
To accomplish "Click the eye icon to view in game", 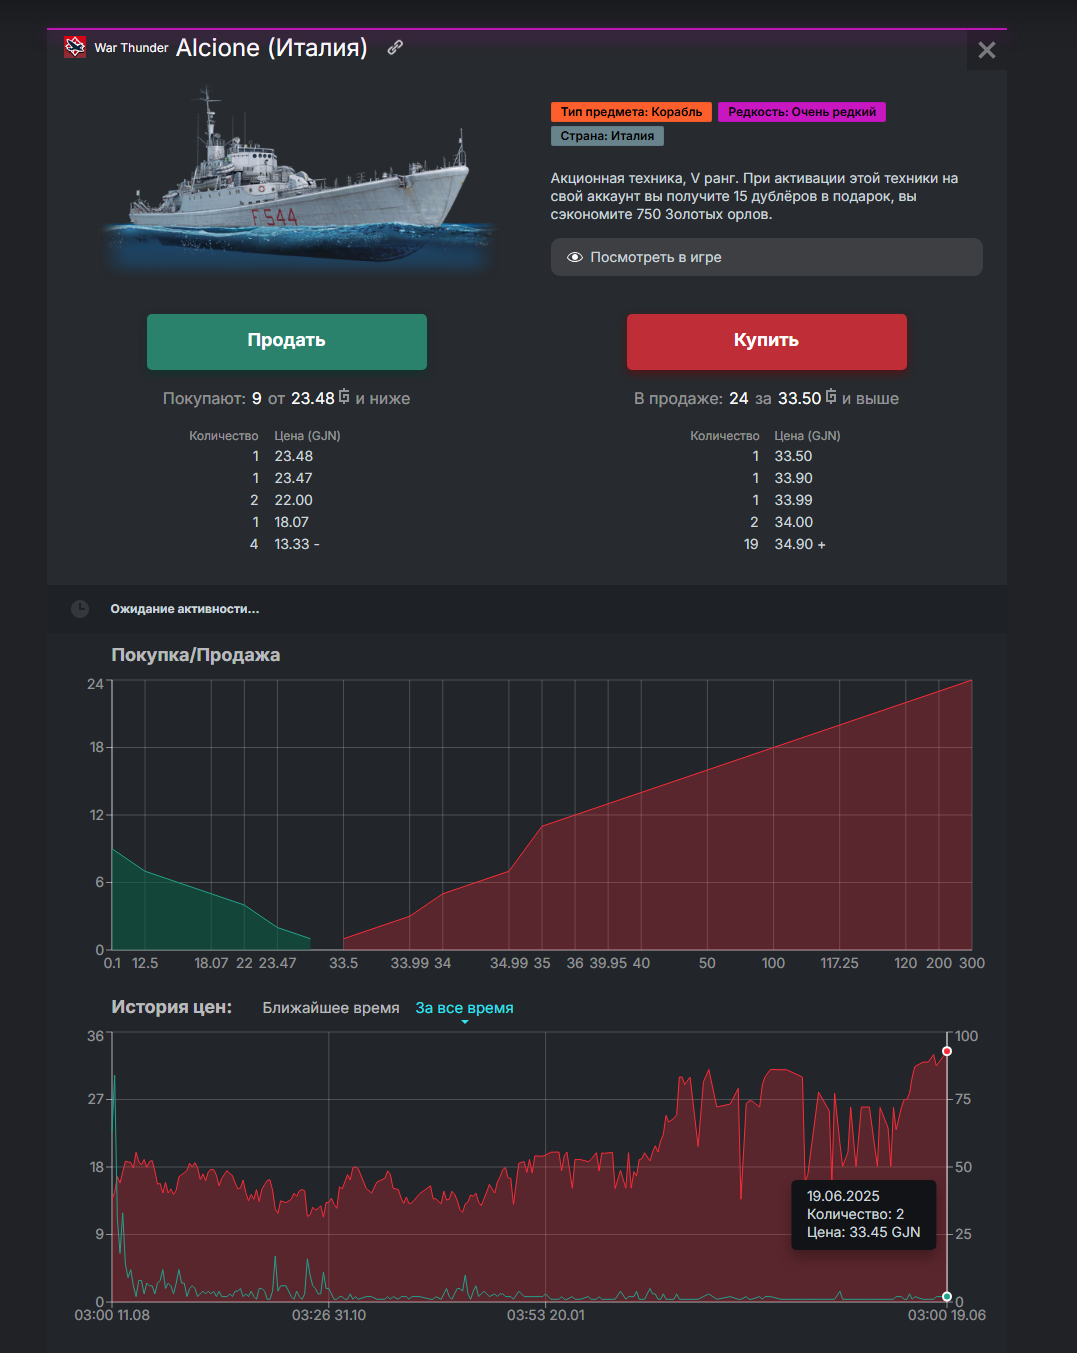I will coord(575,257).
